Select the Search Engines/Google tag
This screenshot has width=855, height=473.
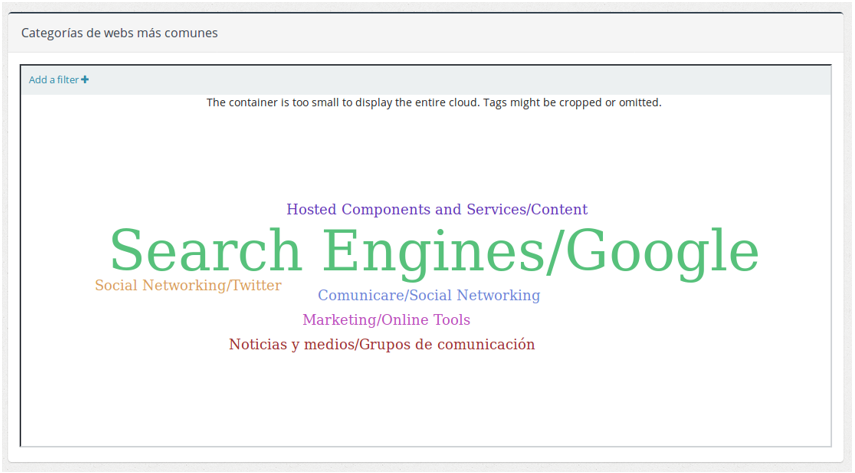[434, 251]
